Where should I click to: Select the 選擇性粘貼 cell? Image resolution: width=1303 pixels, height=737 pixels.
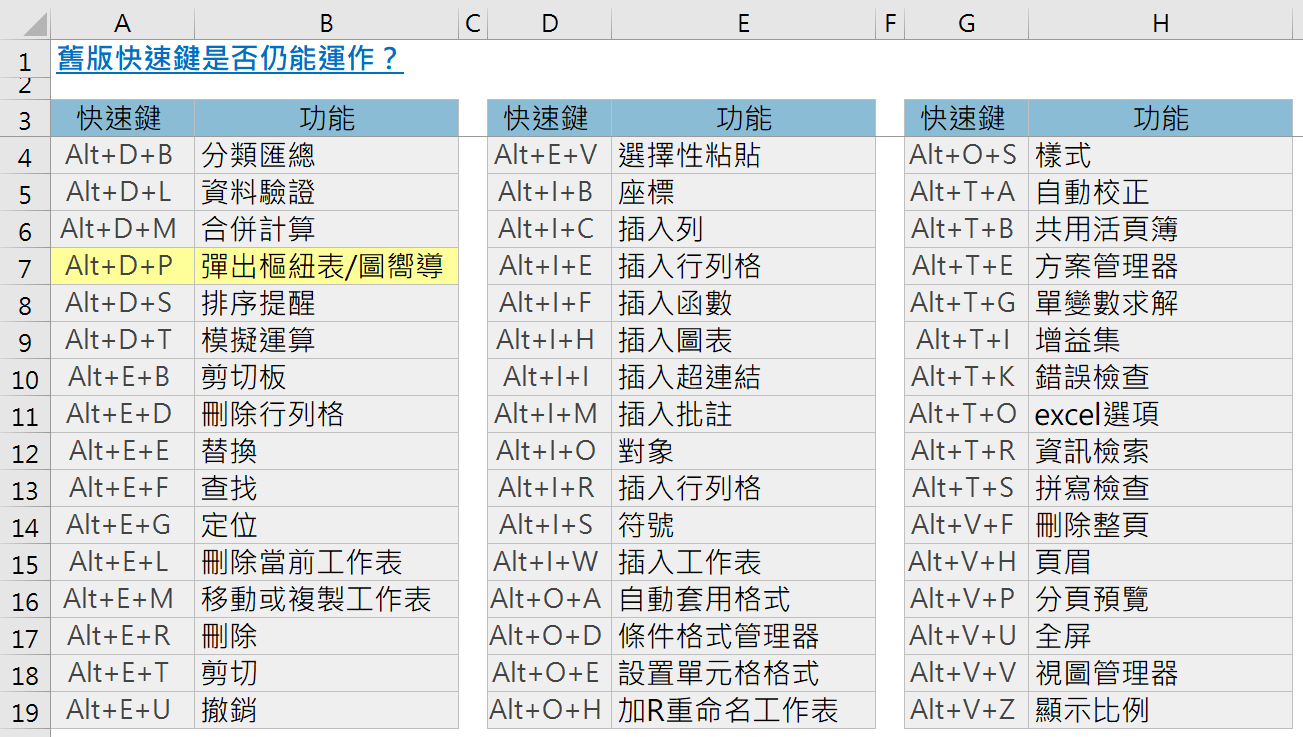[743, 155]
